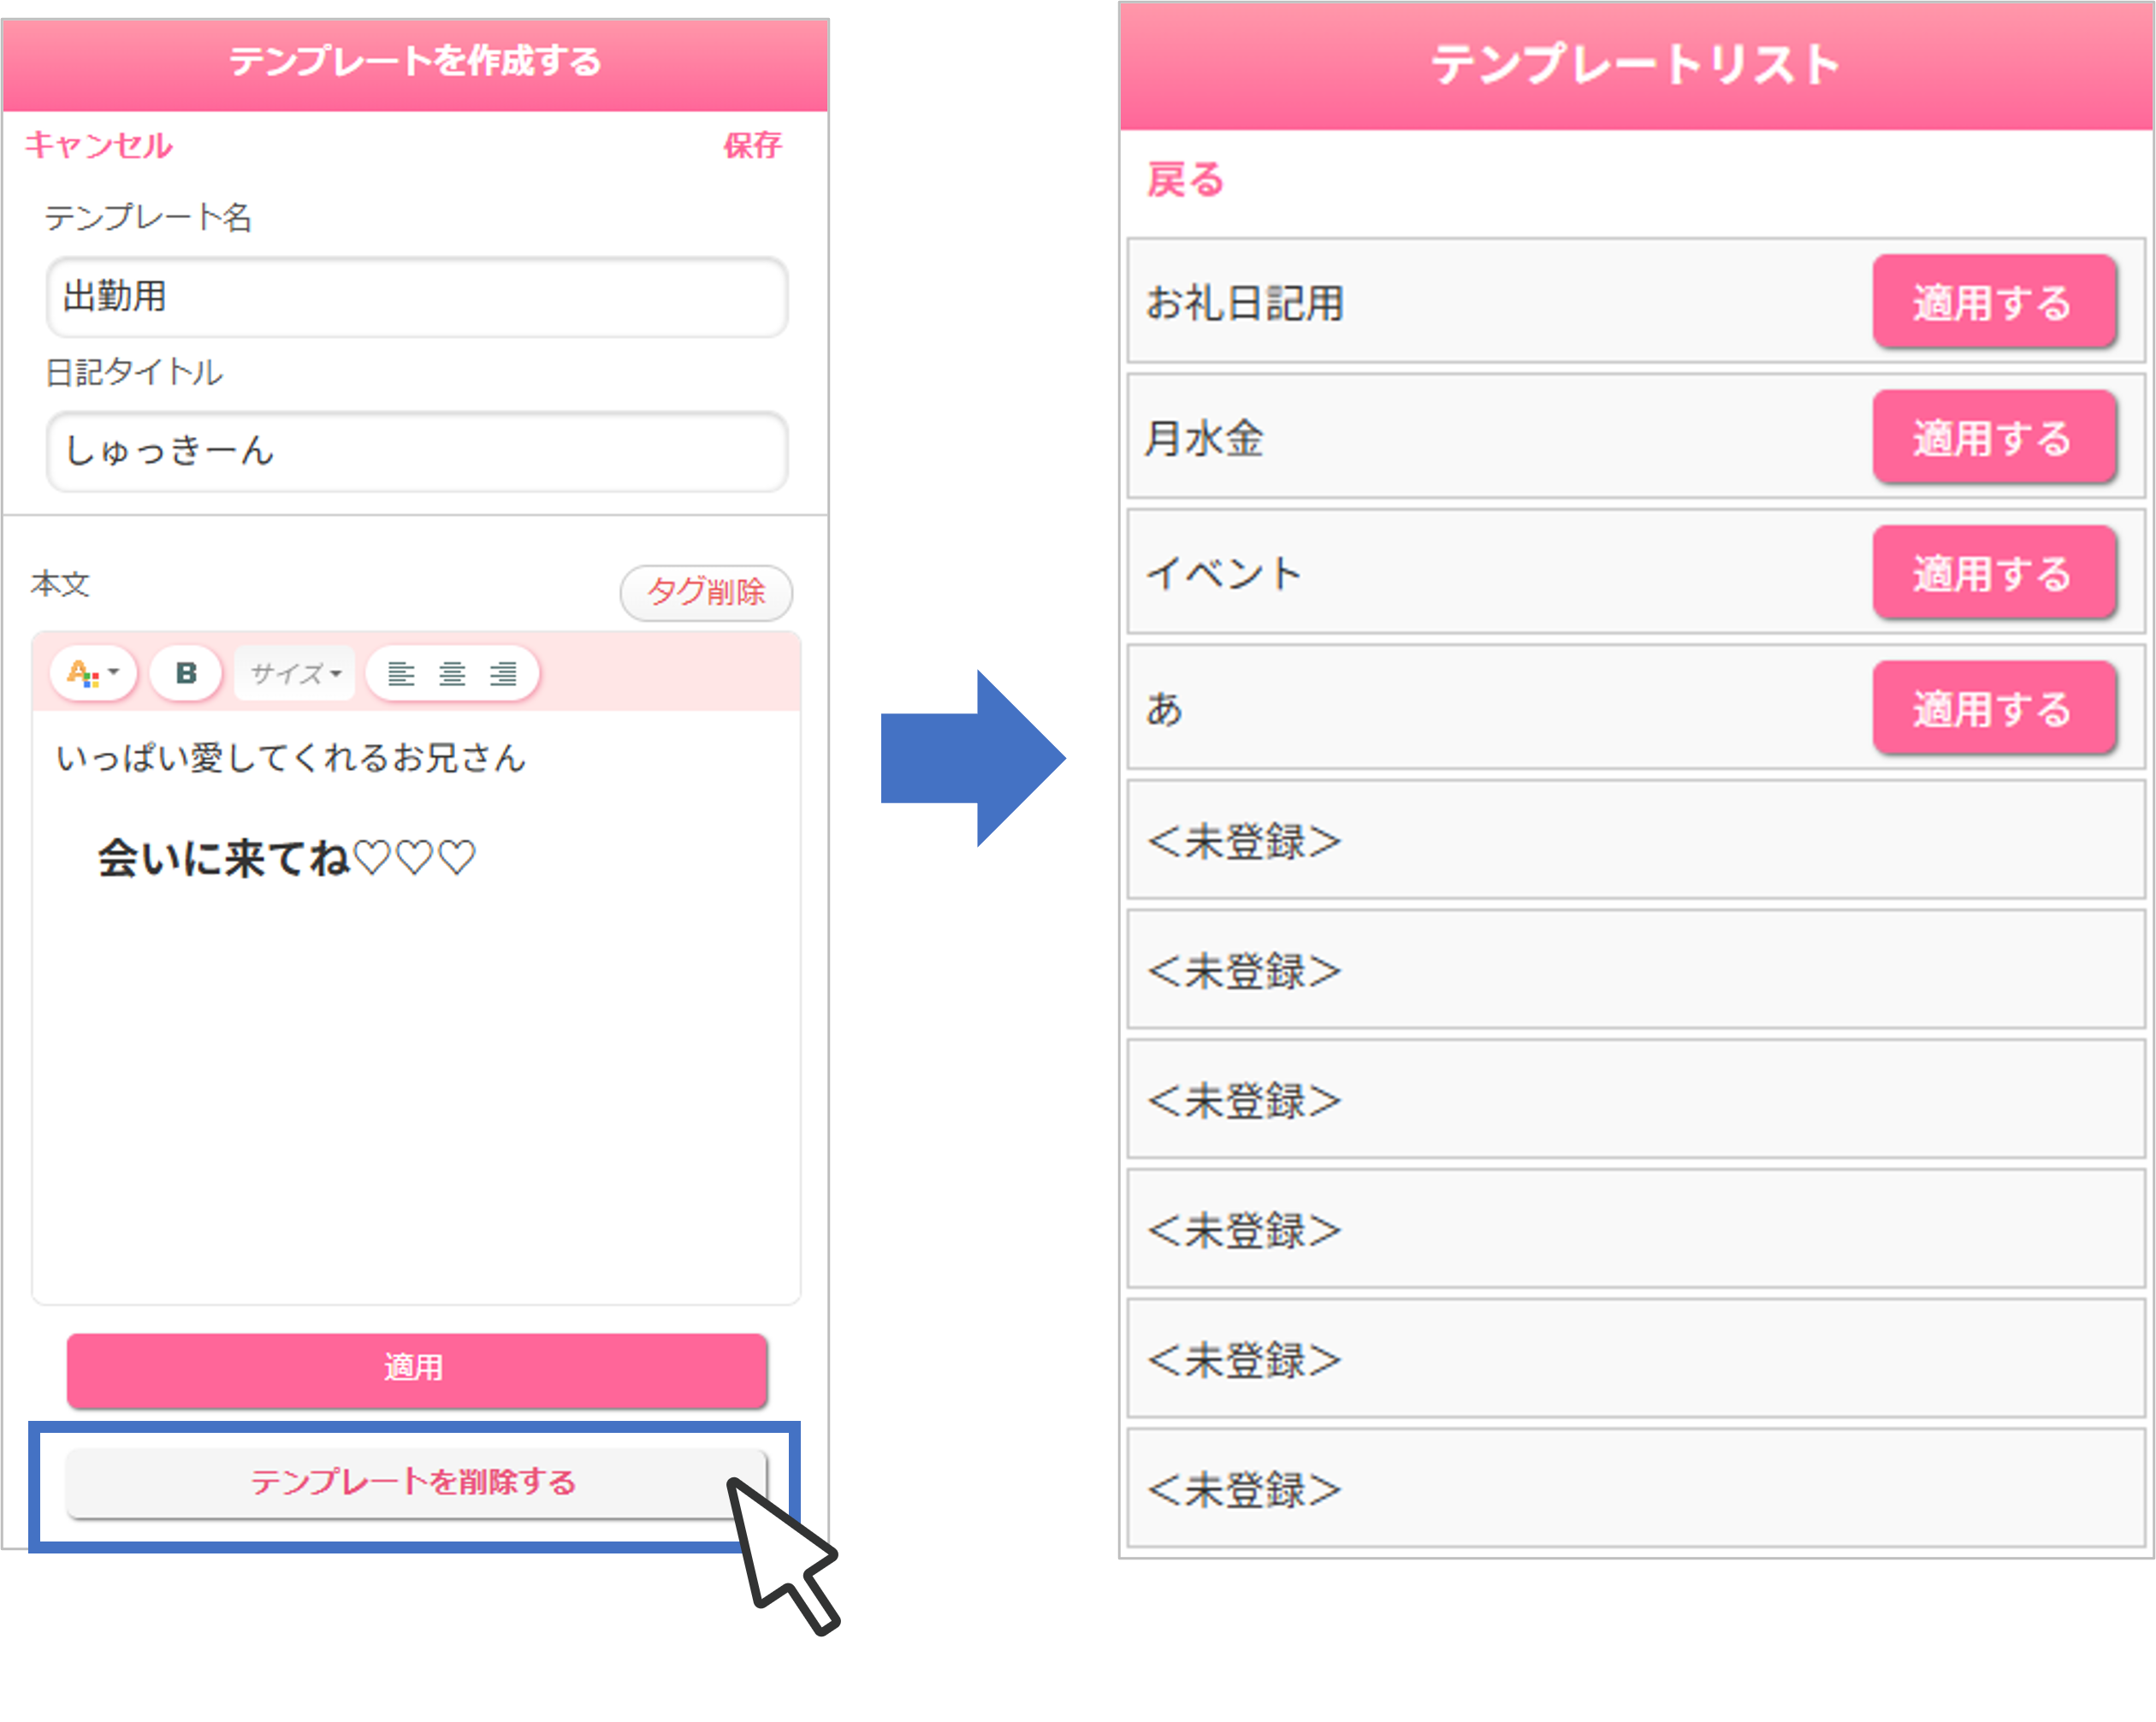Click the pink 適用 button
The width and height of the screenshot is (2156, 1722).
tap(417, 1369)
